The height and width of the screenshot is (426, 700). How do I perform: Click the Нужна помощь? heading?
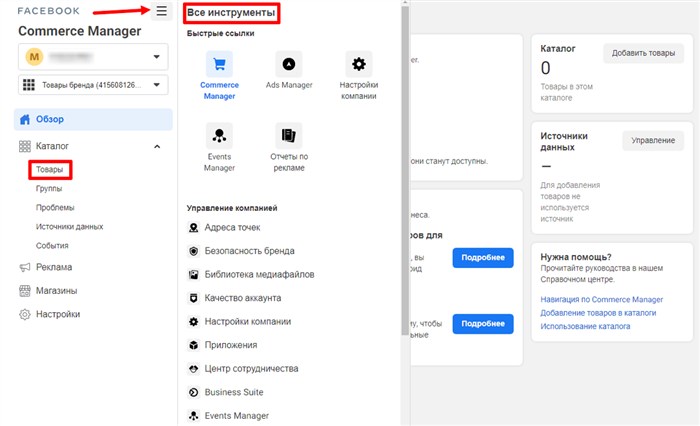click(576, 257)
